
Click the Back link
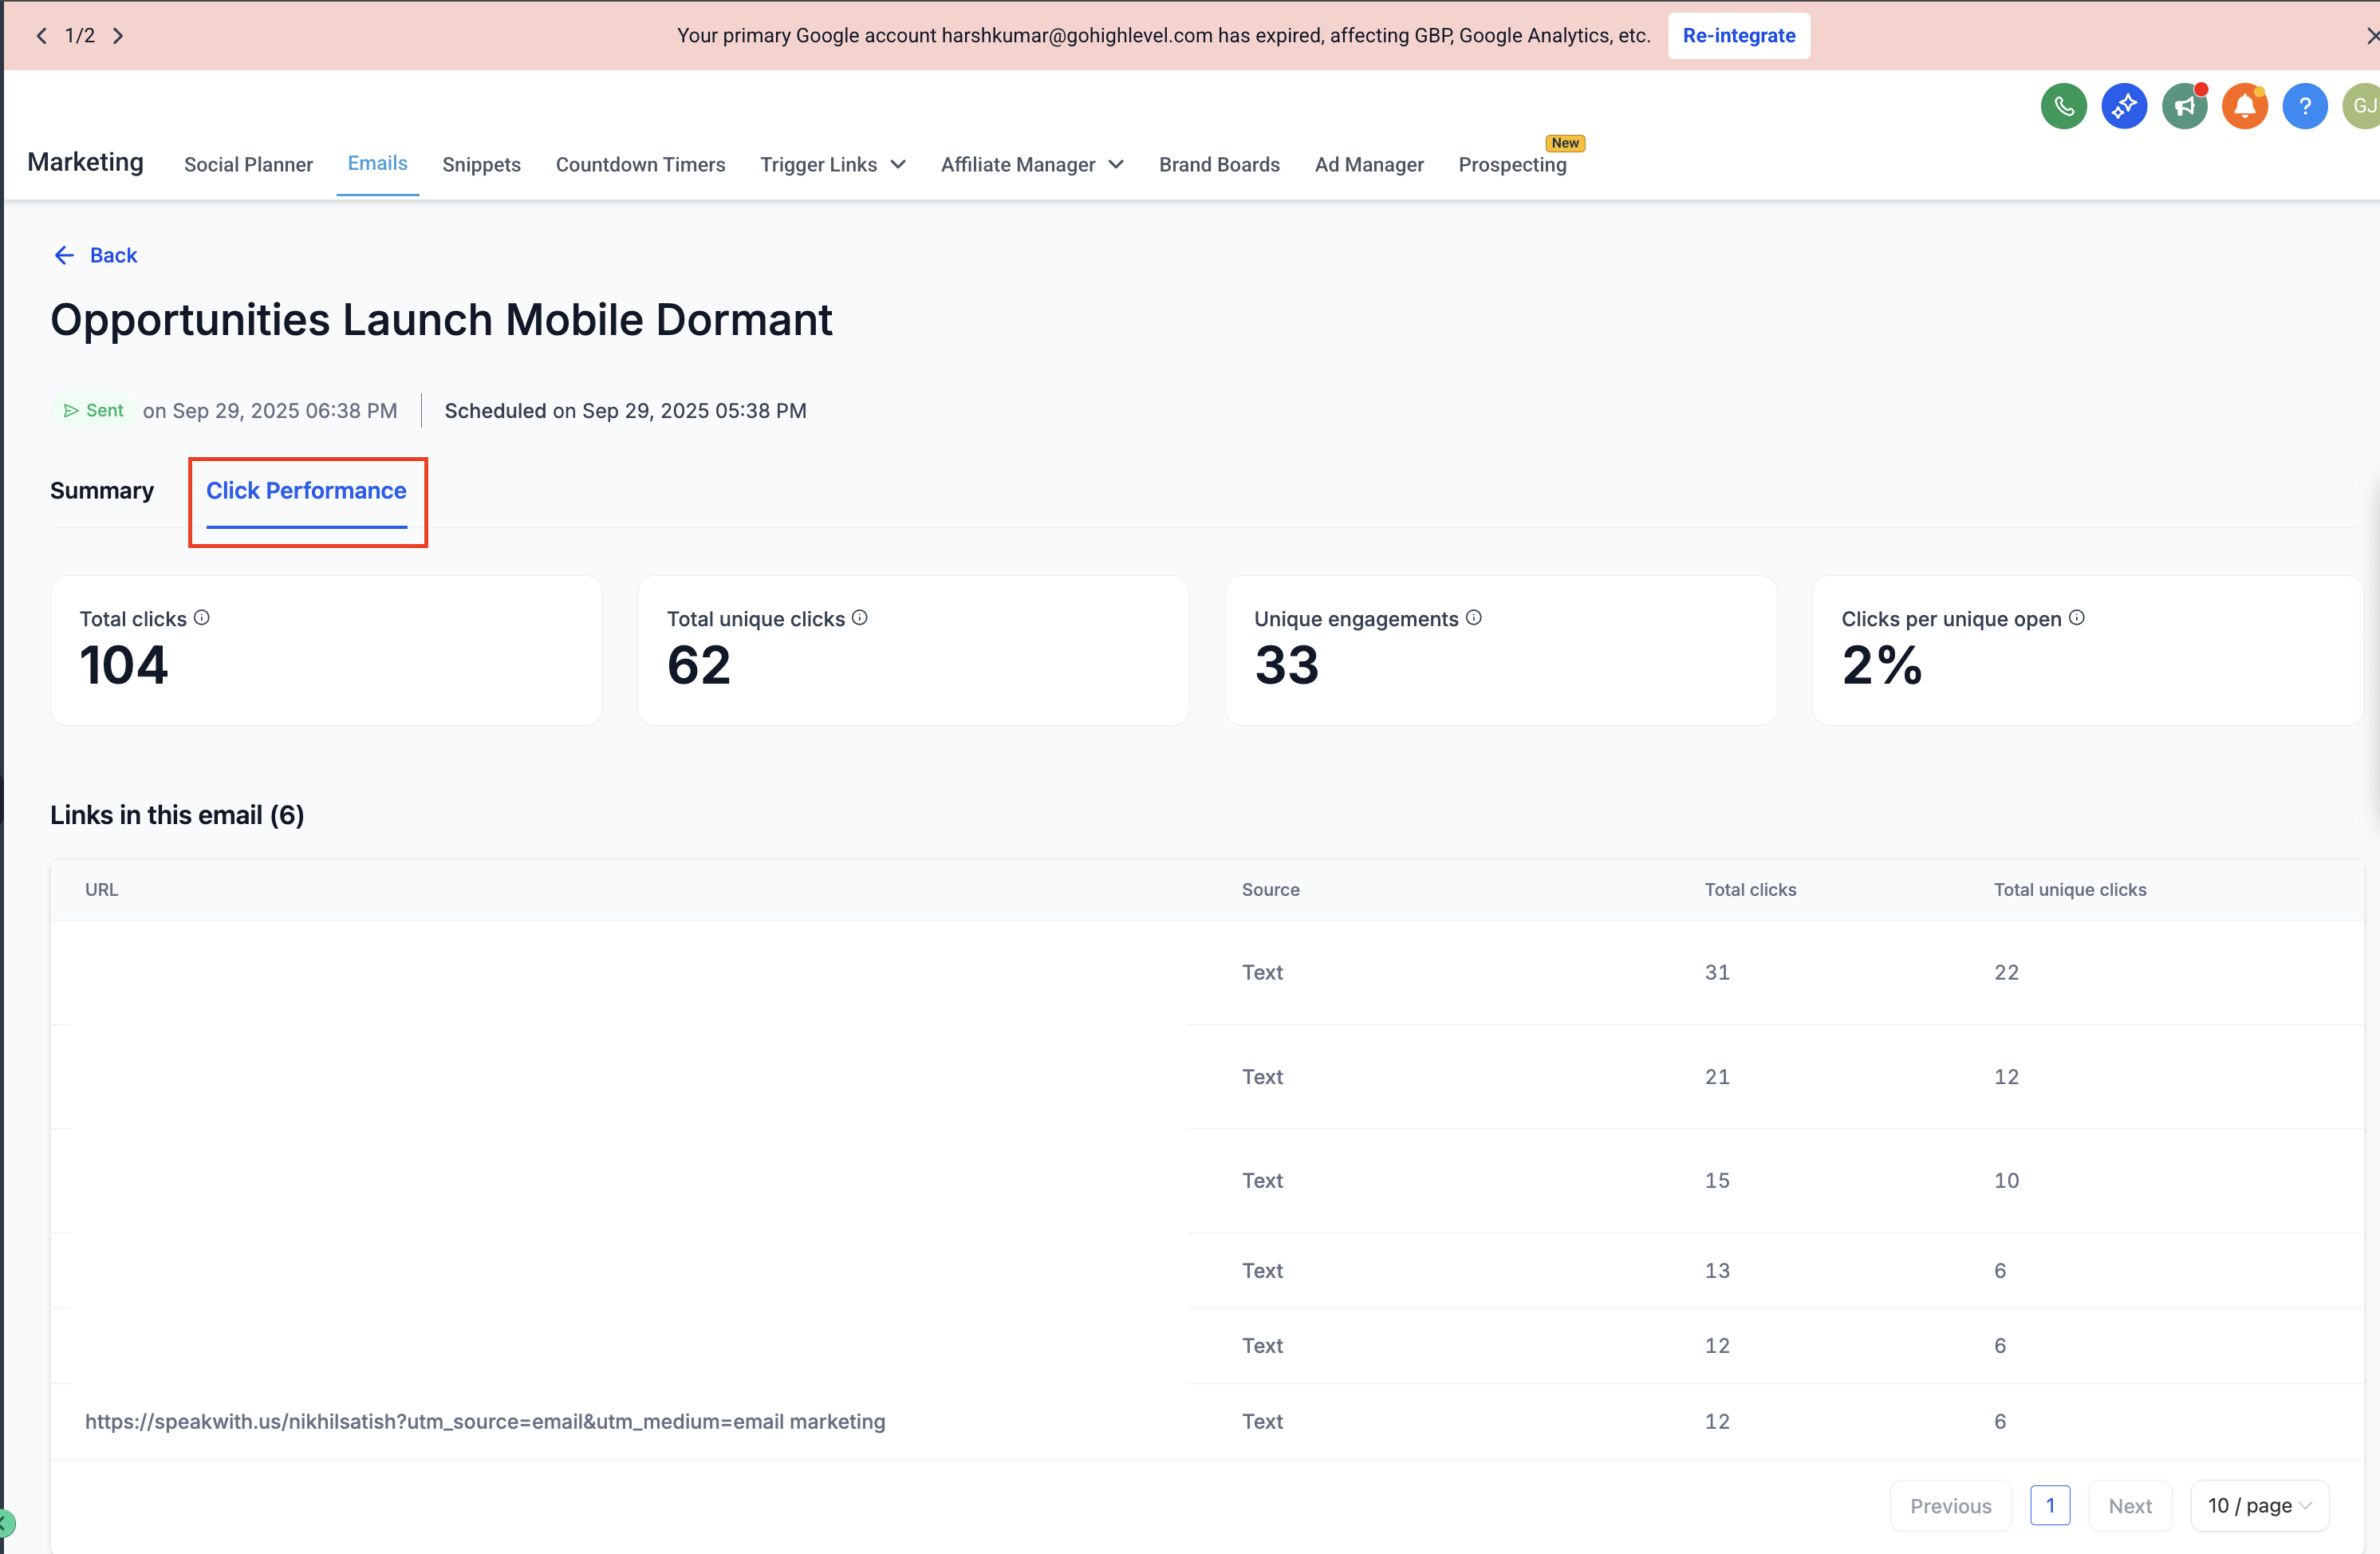point(96,255)
